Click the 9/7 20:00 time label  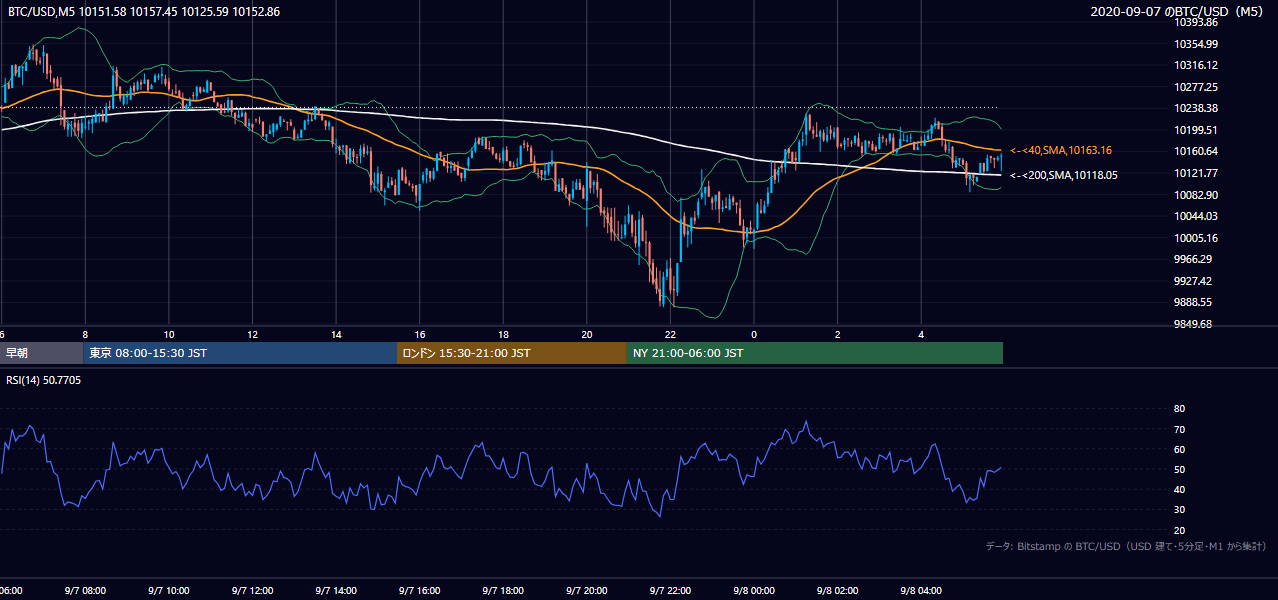tap(587, 591)
